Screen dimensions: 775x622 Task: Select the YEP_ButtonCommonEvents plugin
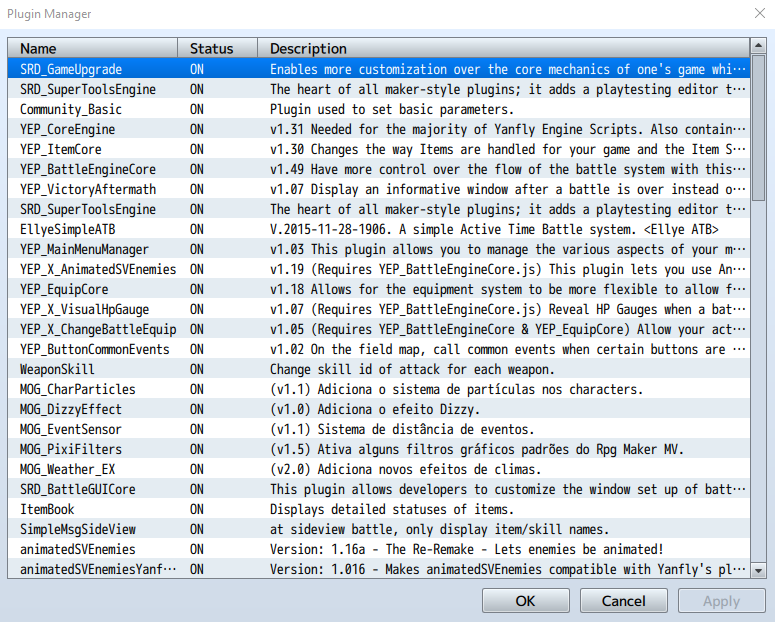point(379,350)
